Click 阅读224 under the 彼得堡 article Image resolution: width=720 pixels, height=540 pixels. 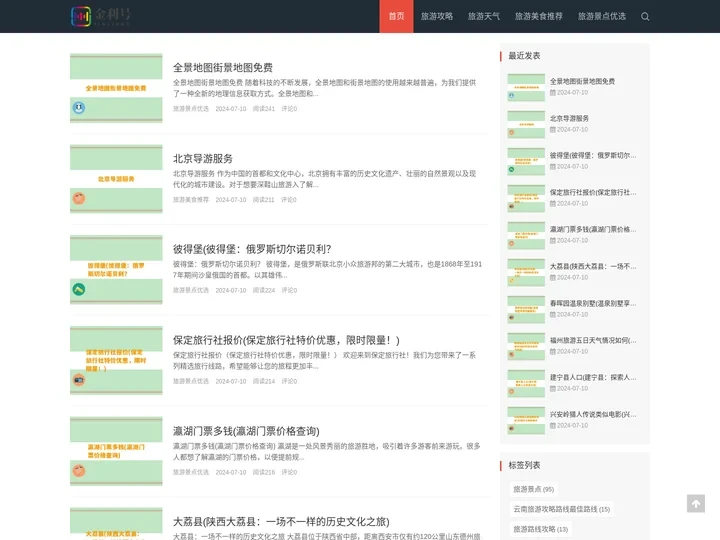click(264, 290)
